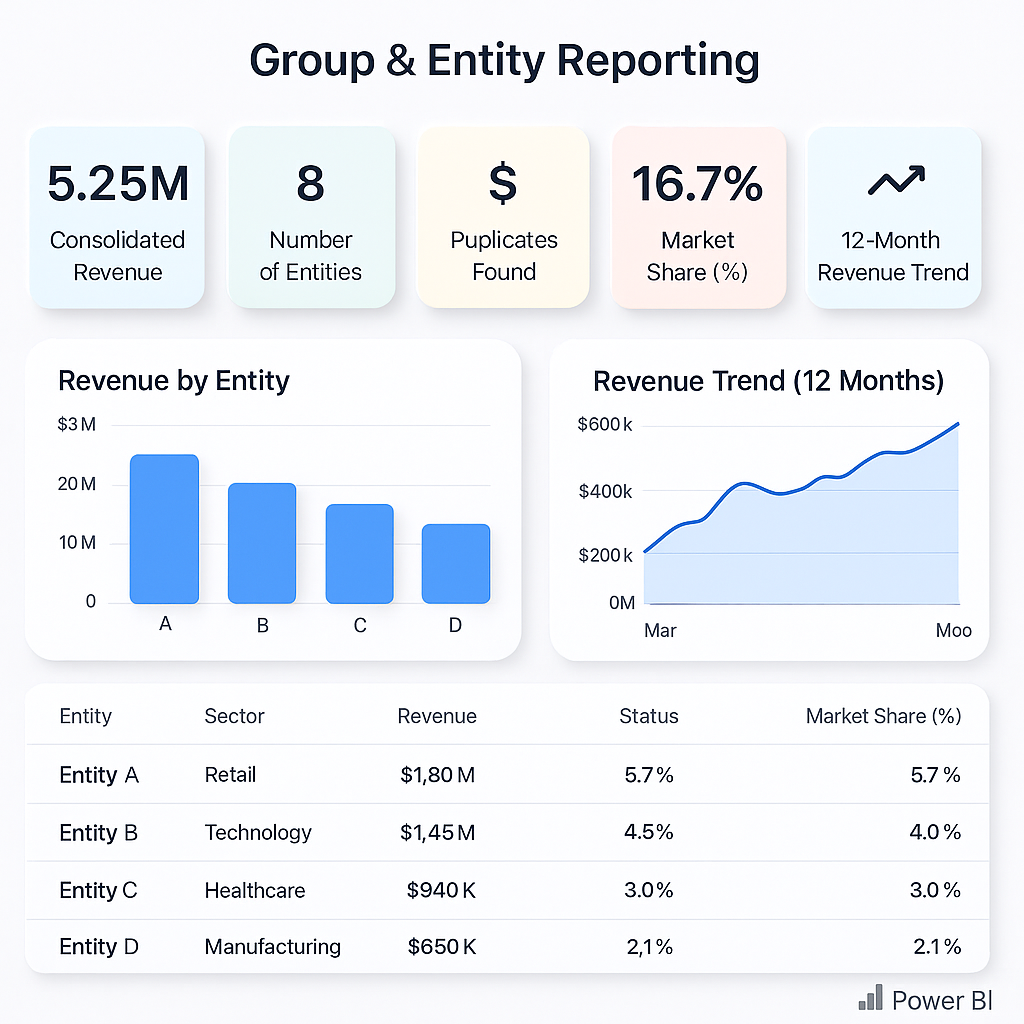
Task: Select bar B in Revenue by Entity chart
Action: point(262,543)
